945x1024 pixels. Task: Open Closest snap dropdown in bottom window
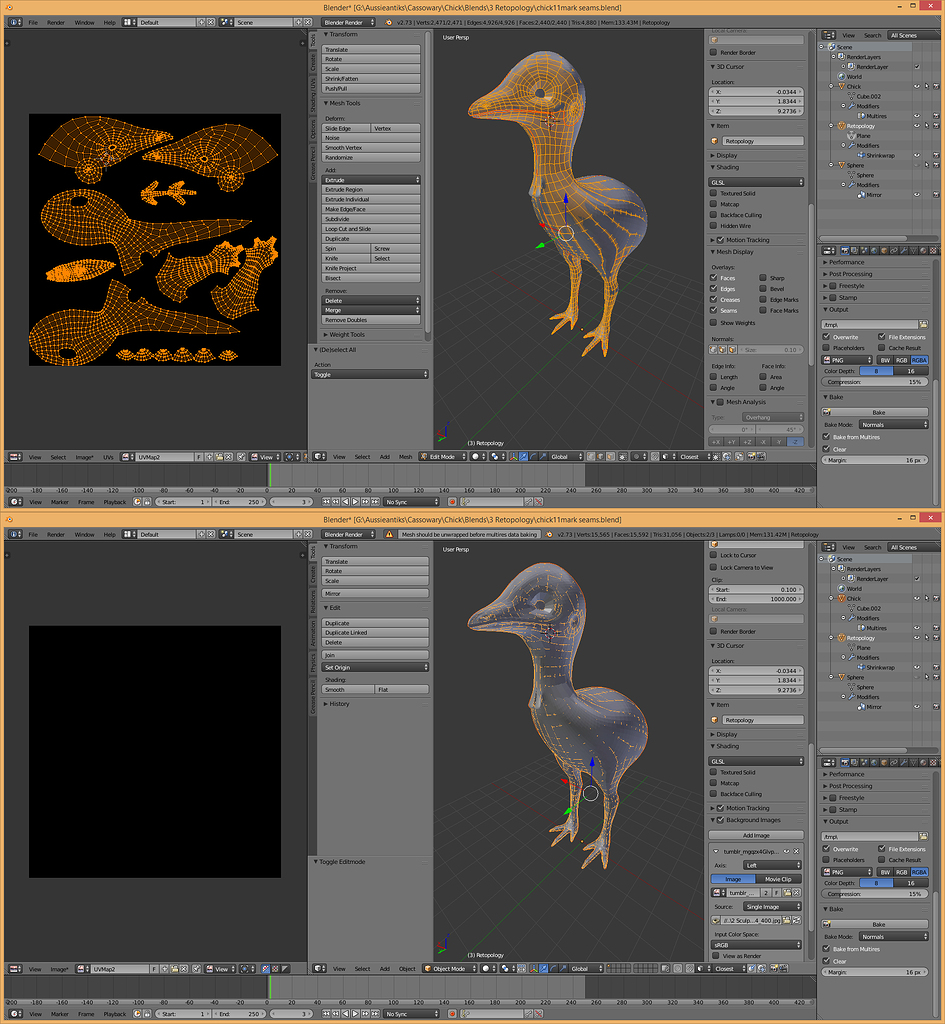tap(729, 968)
